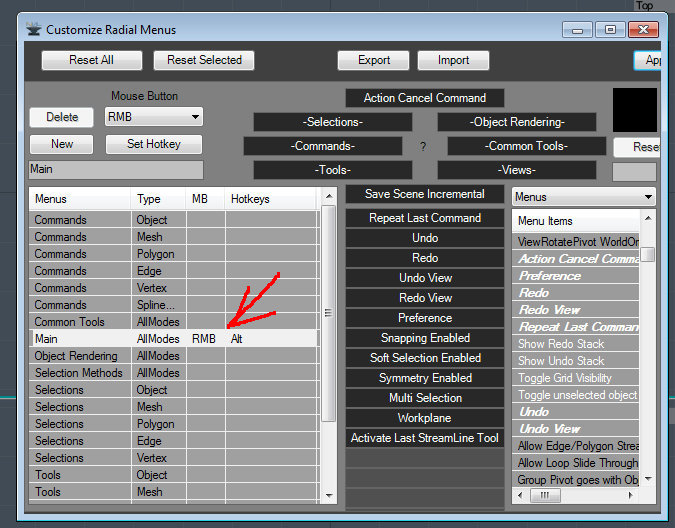
Task: Create a New menu
Action: [62, 144]
